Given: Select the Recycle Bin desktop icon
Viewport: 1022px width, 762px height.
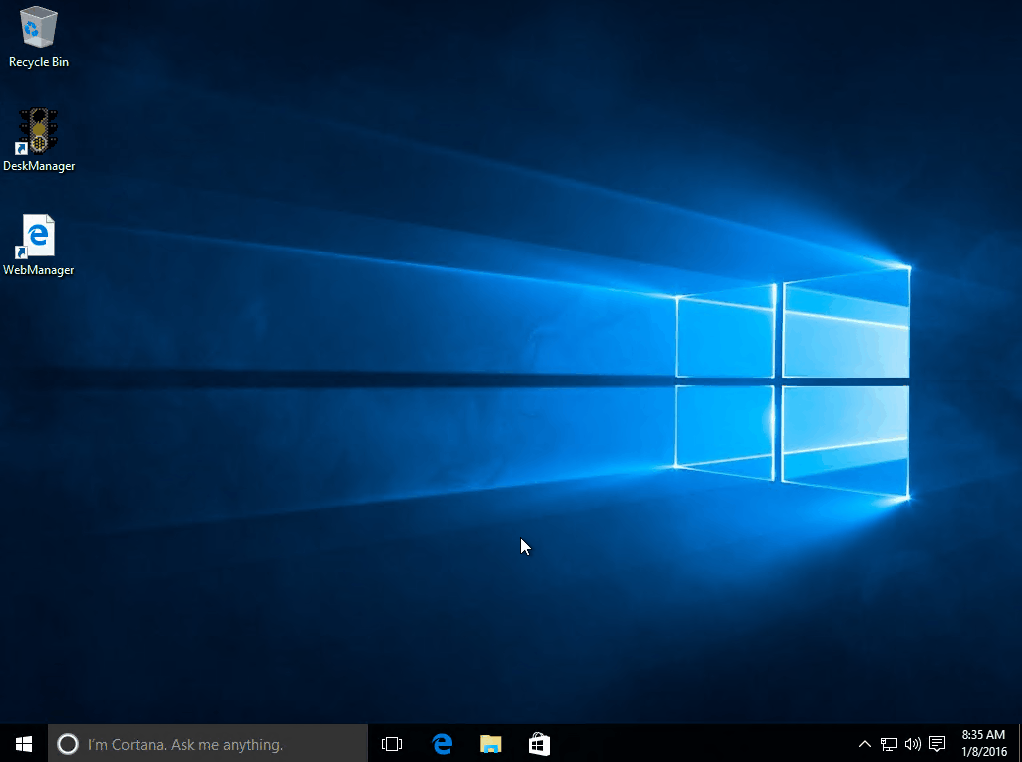Looking at the screenshot, I should point(38,37).
